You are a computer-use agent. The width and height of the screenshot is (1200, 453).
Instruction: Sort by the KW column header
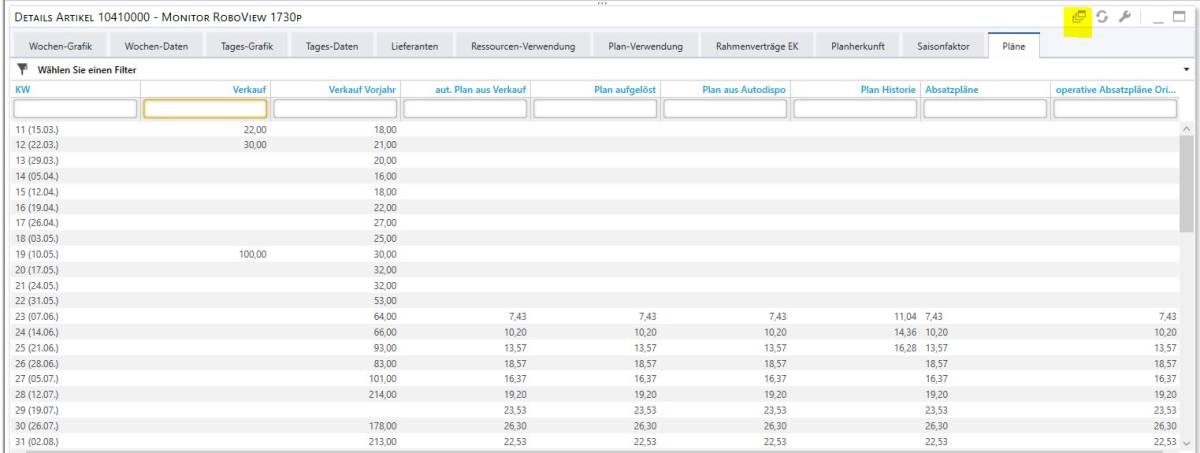tap(75, 90)
